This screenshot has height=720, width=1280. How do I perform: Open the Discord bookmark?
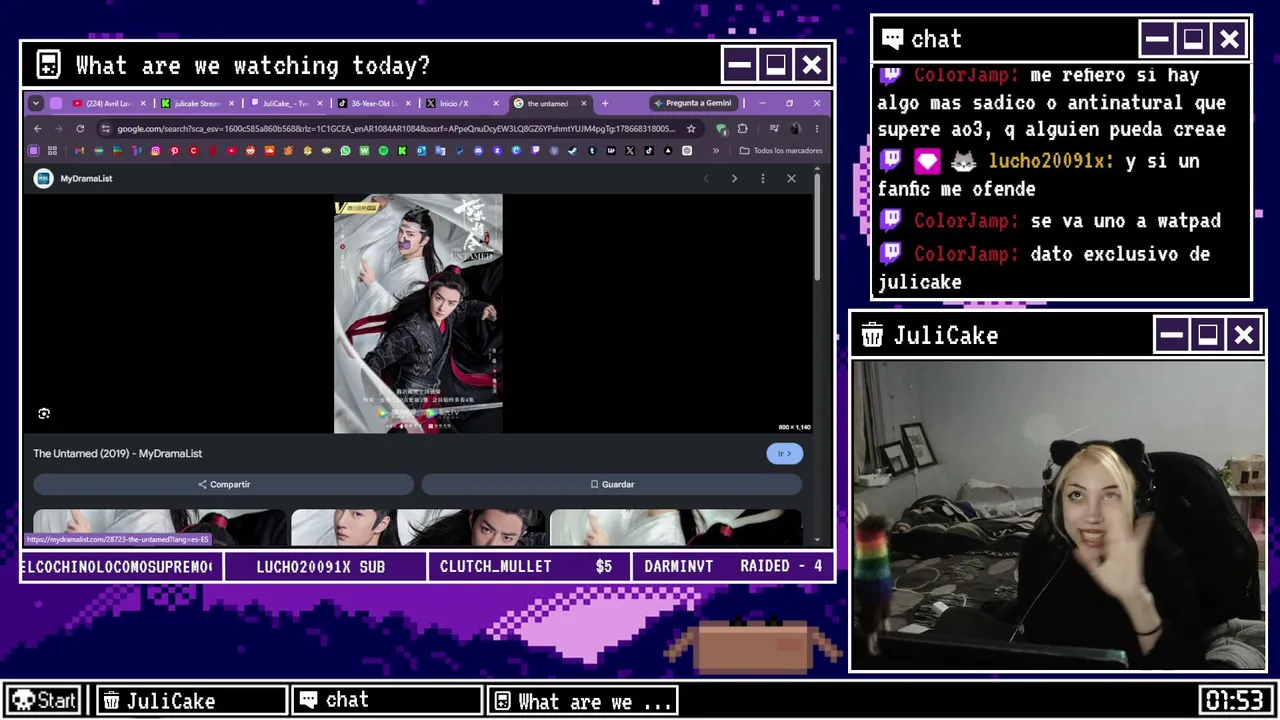point(478,151)
